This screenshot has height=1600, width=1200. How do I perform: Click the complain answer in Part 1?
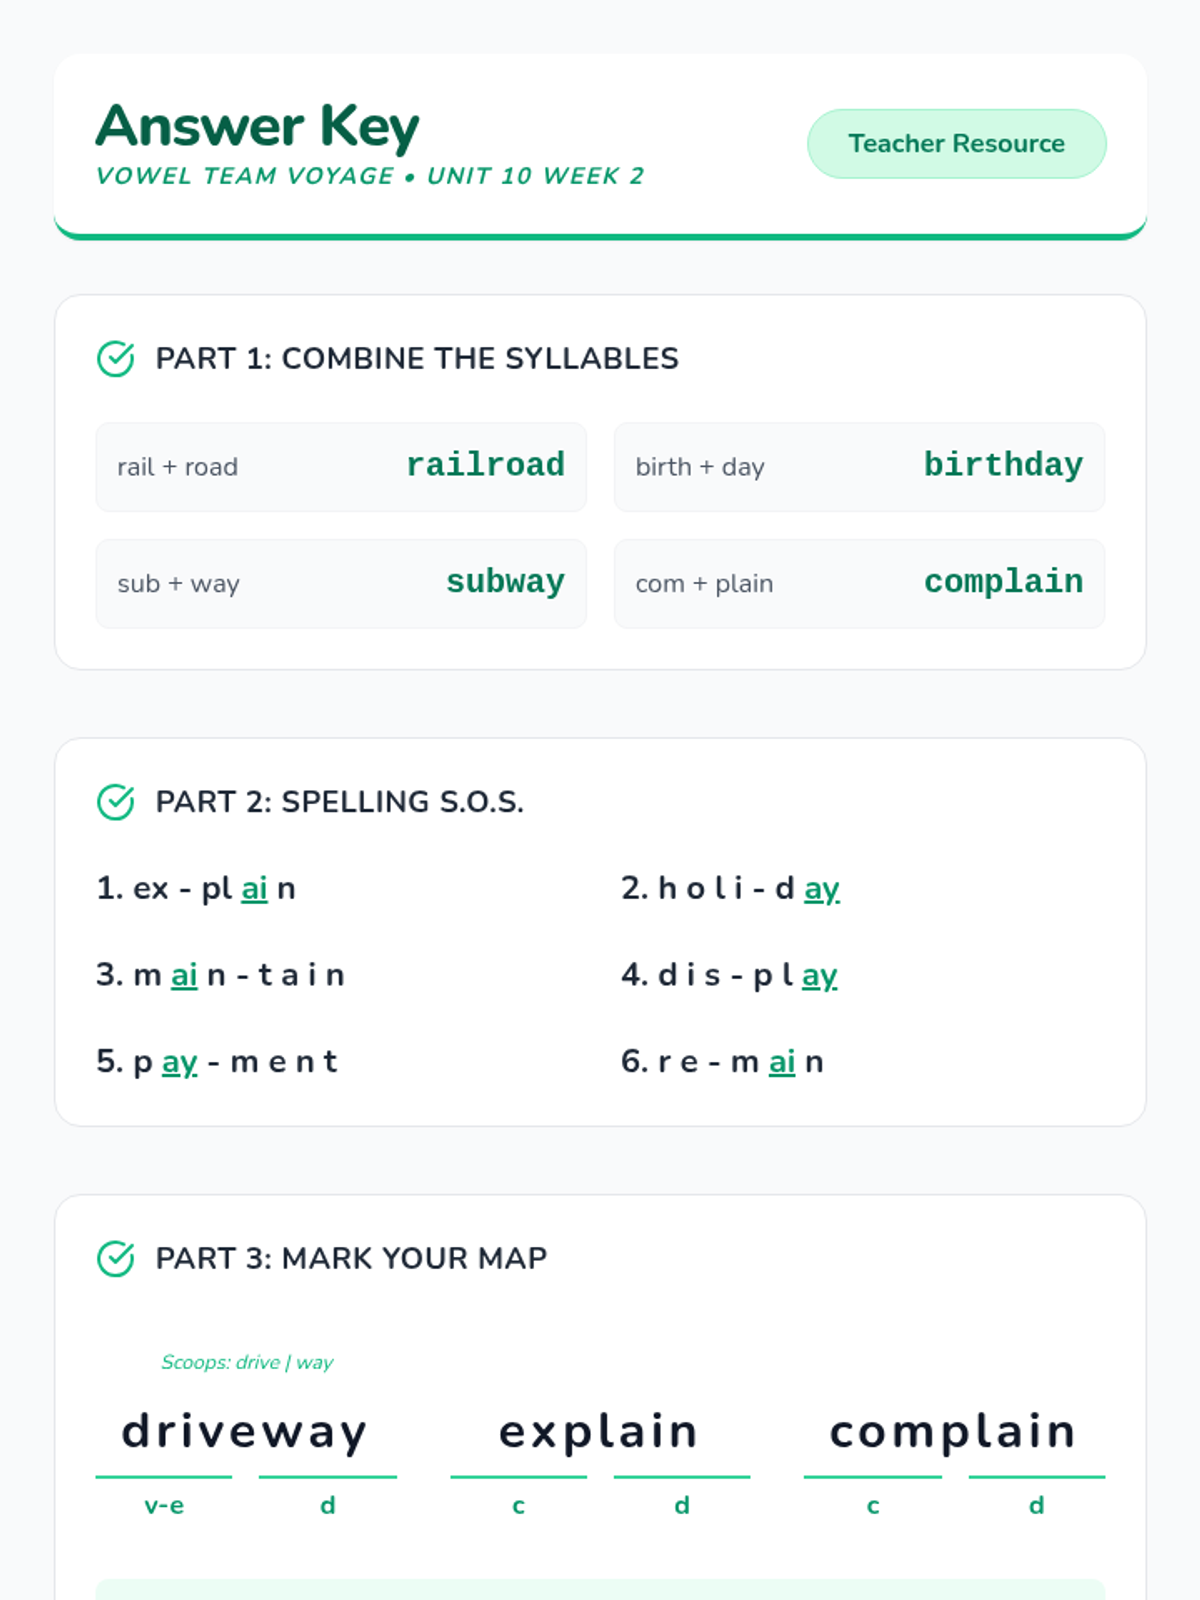tap(1003, 583)
